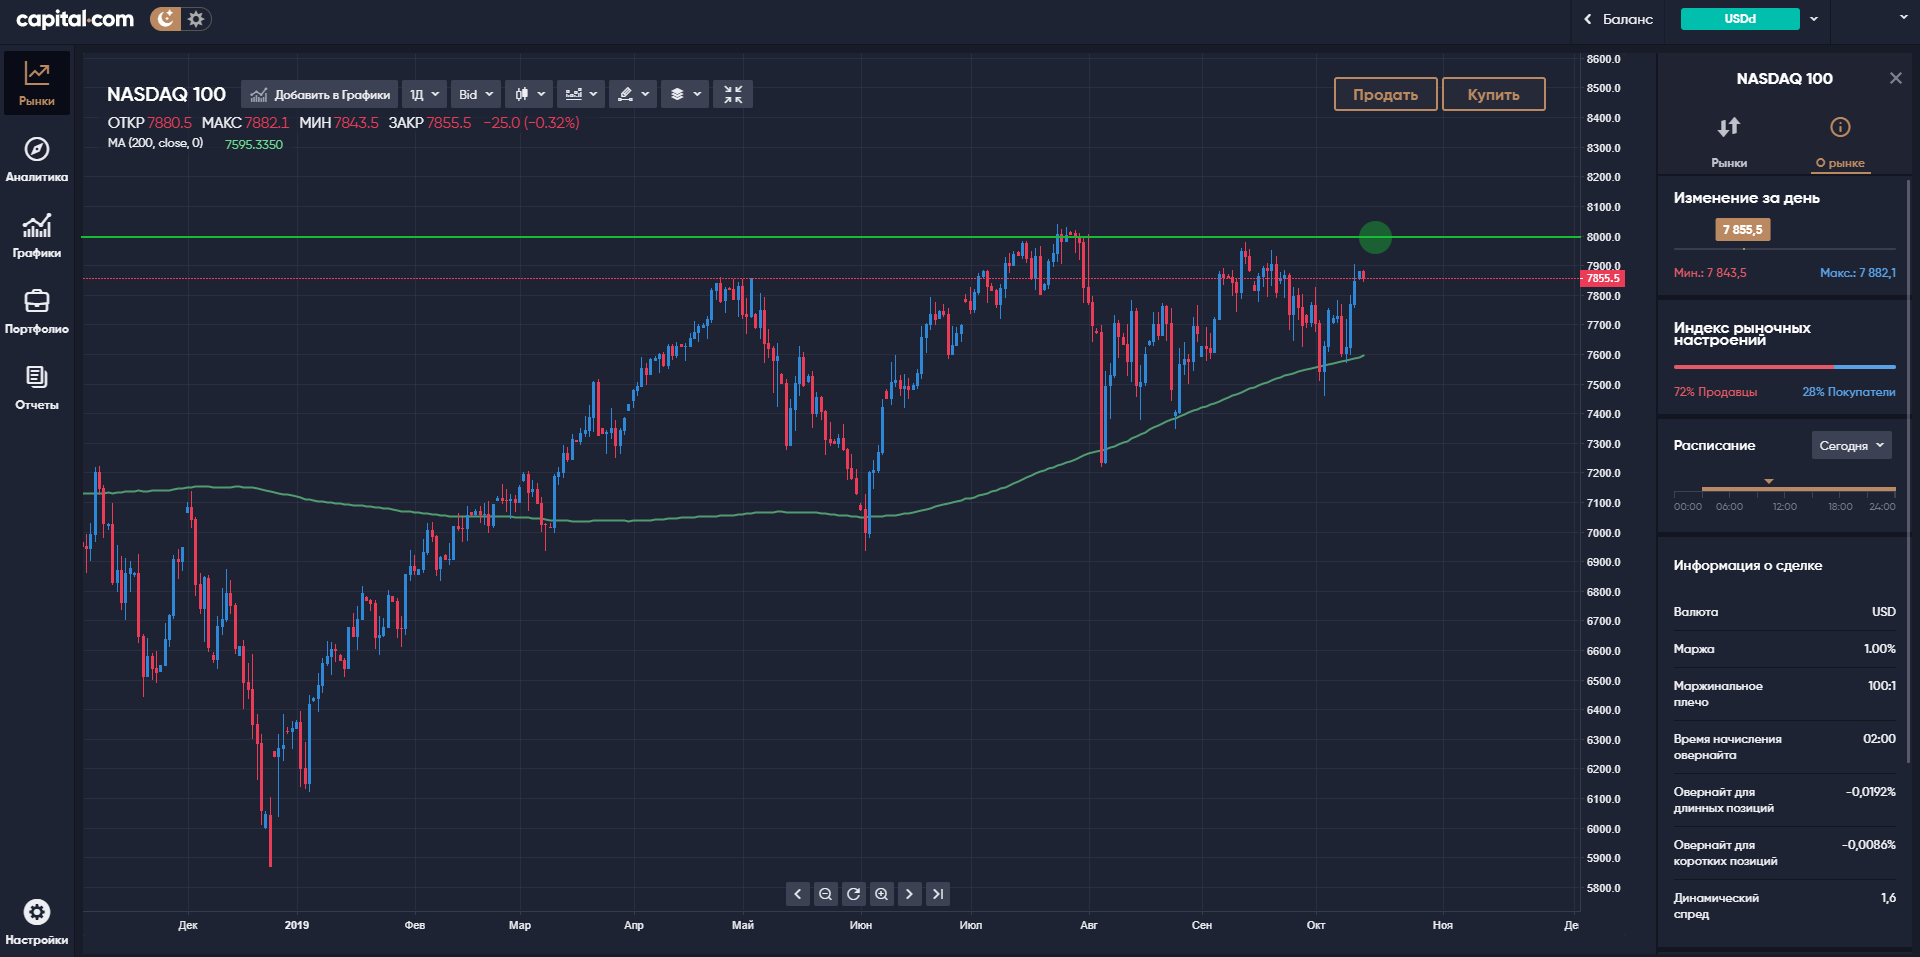Click Добавить в Графики button
The height and width of the screenshot is (957, 1920).
320,94
